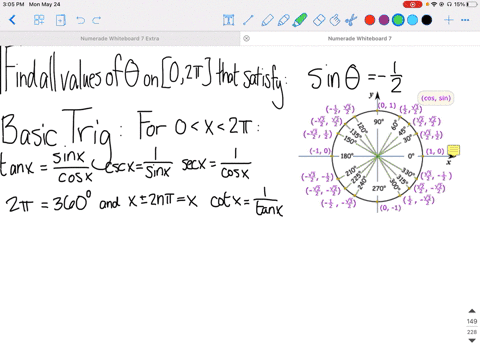Tap the current page number 149

472,321
